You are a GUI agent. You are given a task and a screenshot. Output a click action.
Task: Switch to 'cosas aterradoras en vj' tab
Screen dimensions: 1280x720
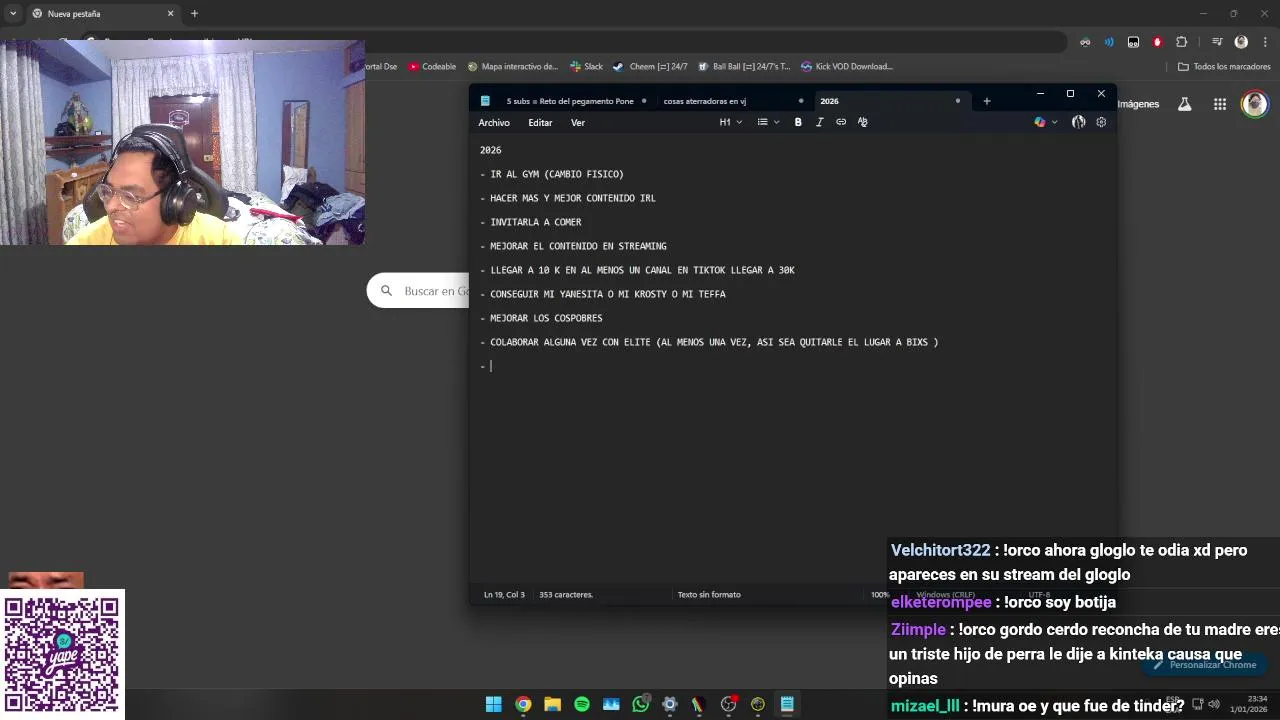coord(705,101)
